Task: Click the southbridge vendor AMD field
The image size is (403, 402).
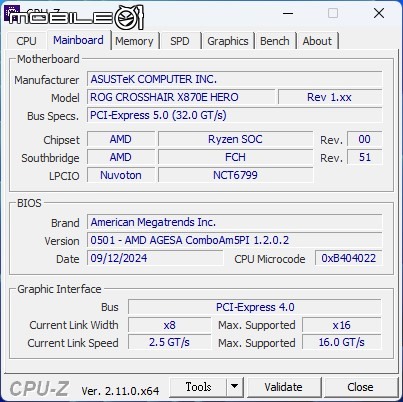Action: point(121,157)
